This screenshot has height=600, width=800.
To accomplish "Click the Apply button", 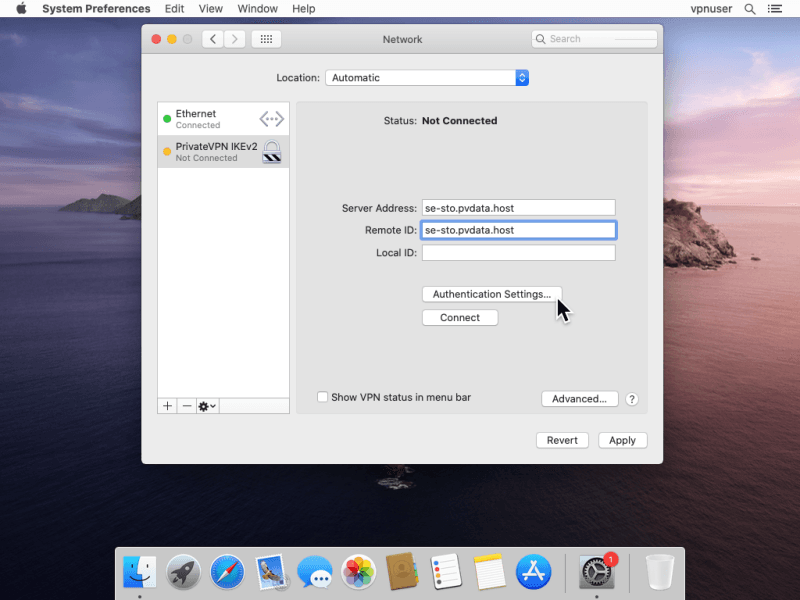I will pos(622,440).
